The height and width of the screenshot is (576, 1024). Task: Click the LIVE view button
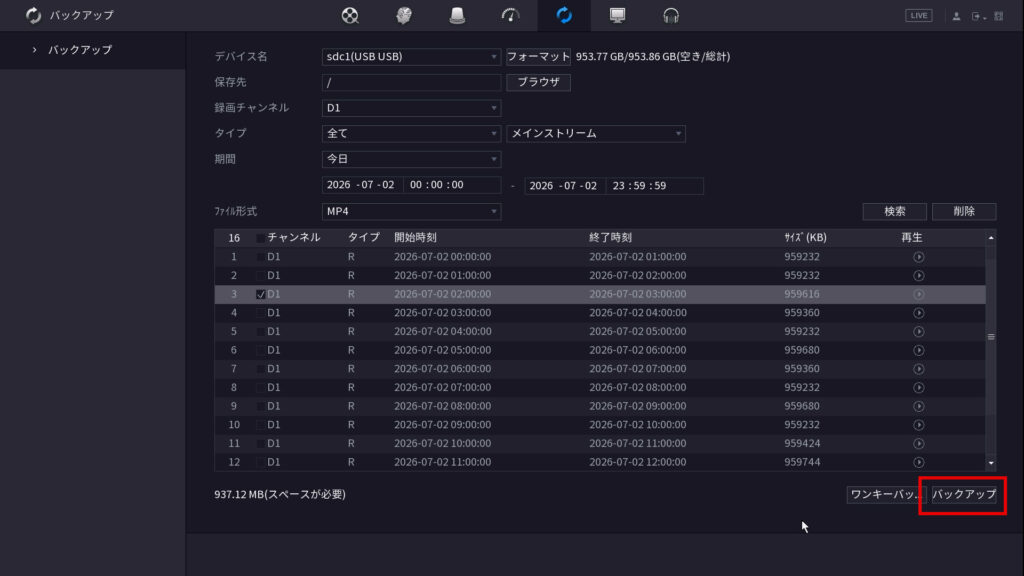click(x=918, y=16)
